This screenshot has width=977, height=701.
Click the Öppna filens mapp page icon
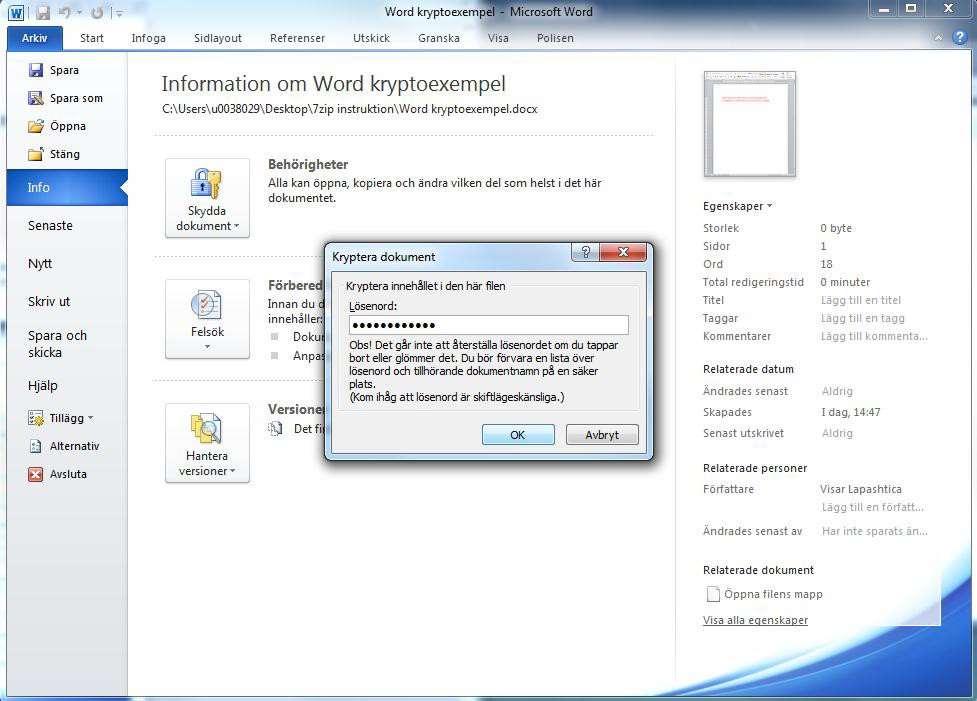713,594
